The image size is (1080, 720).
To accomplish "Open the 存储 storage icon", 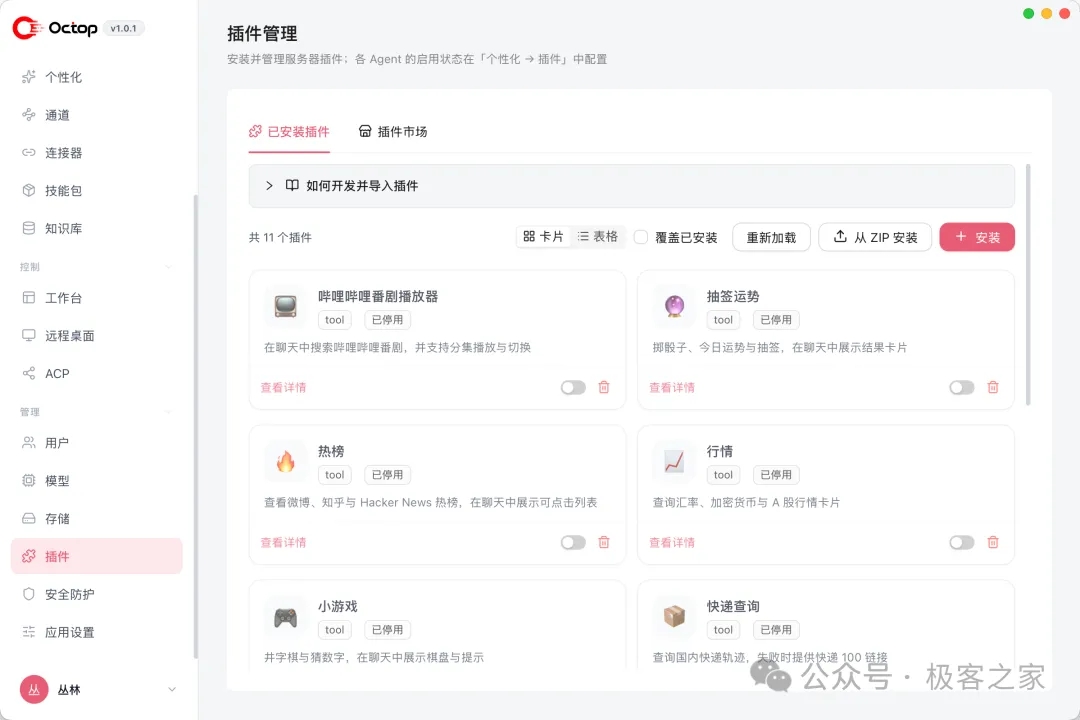I will pos(28,518).
